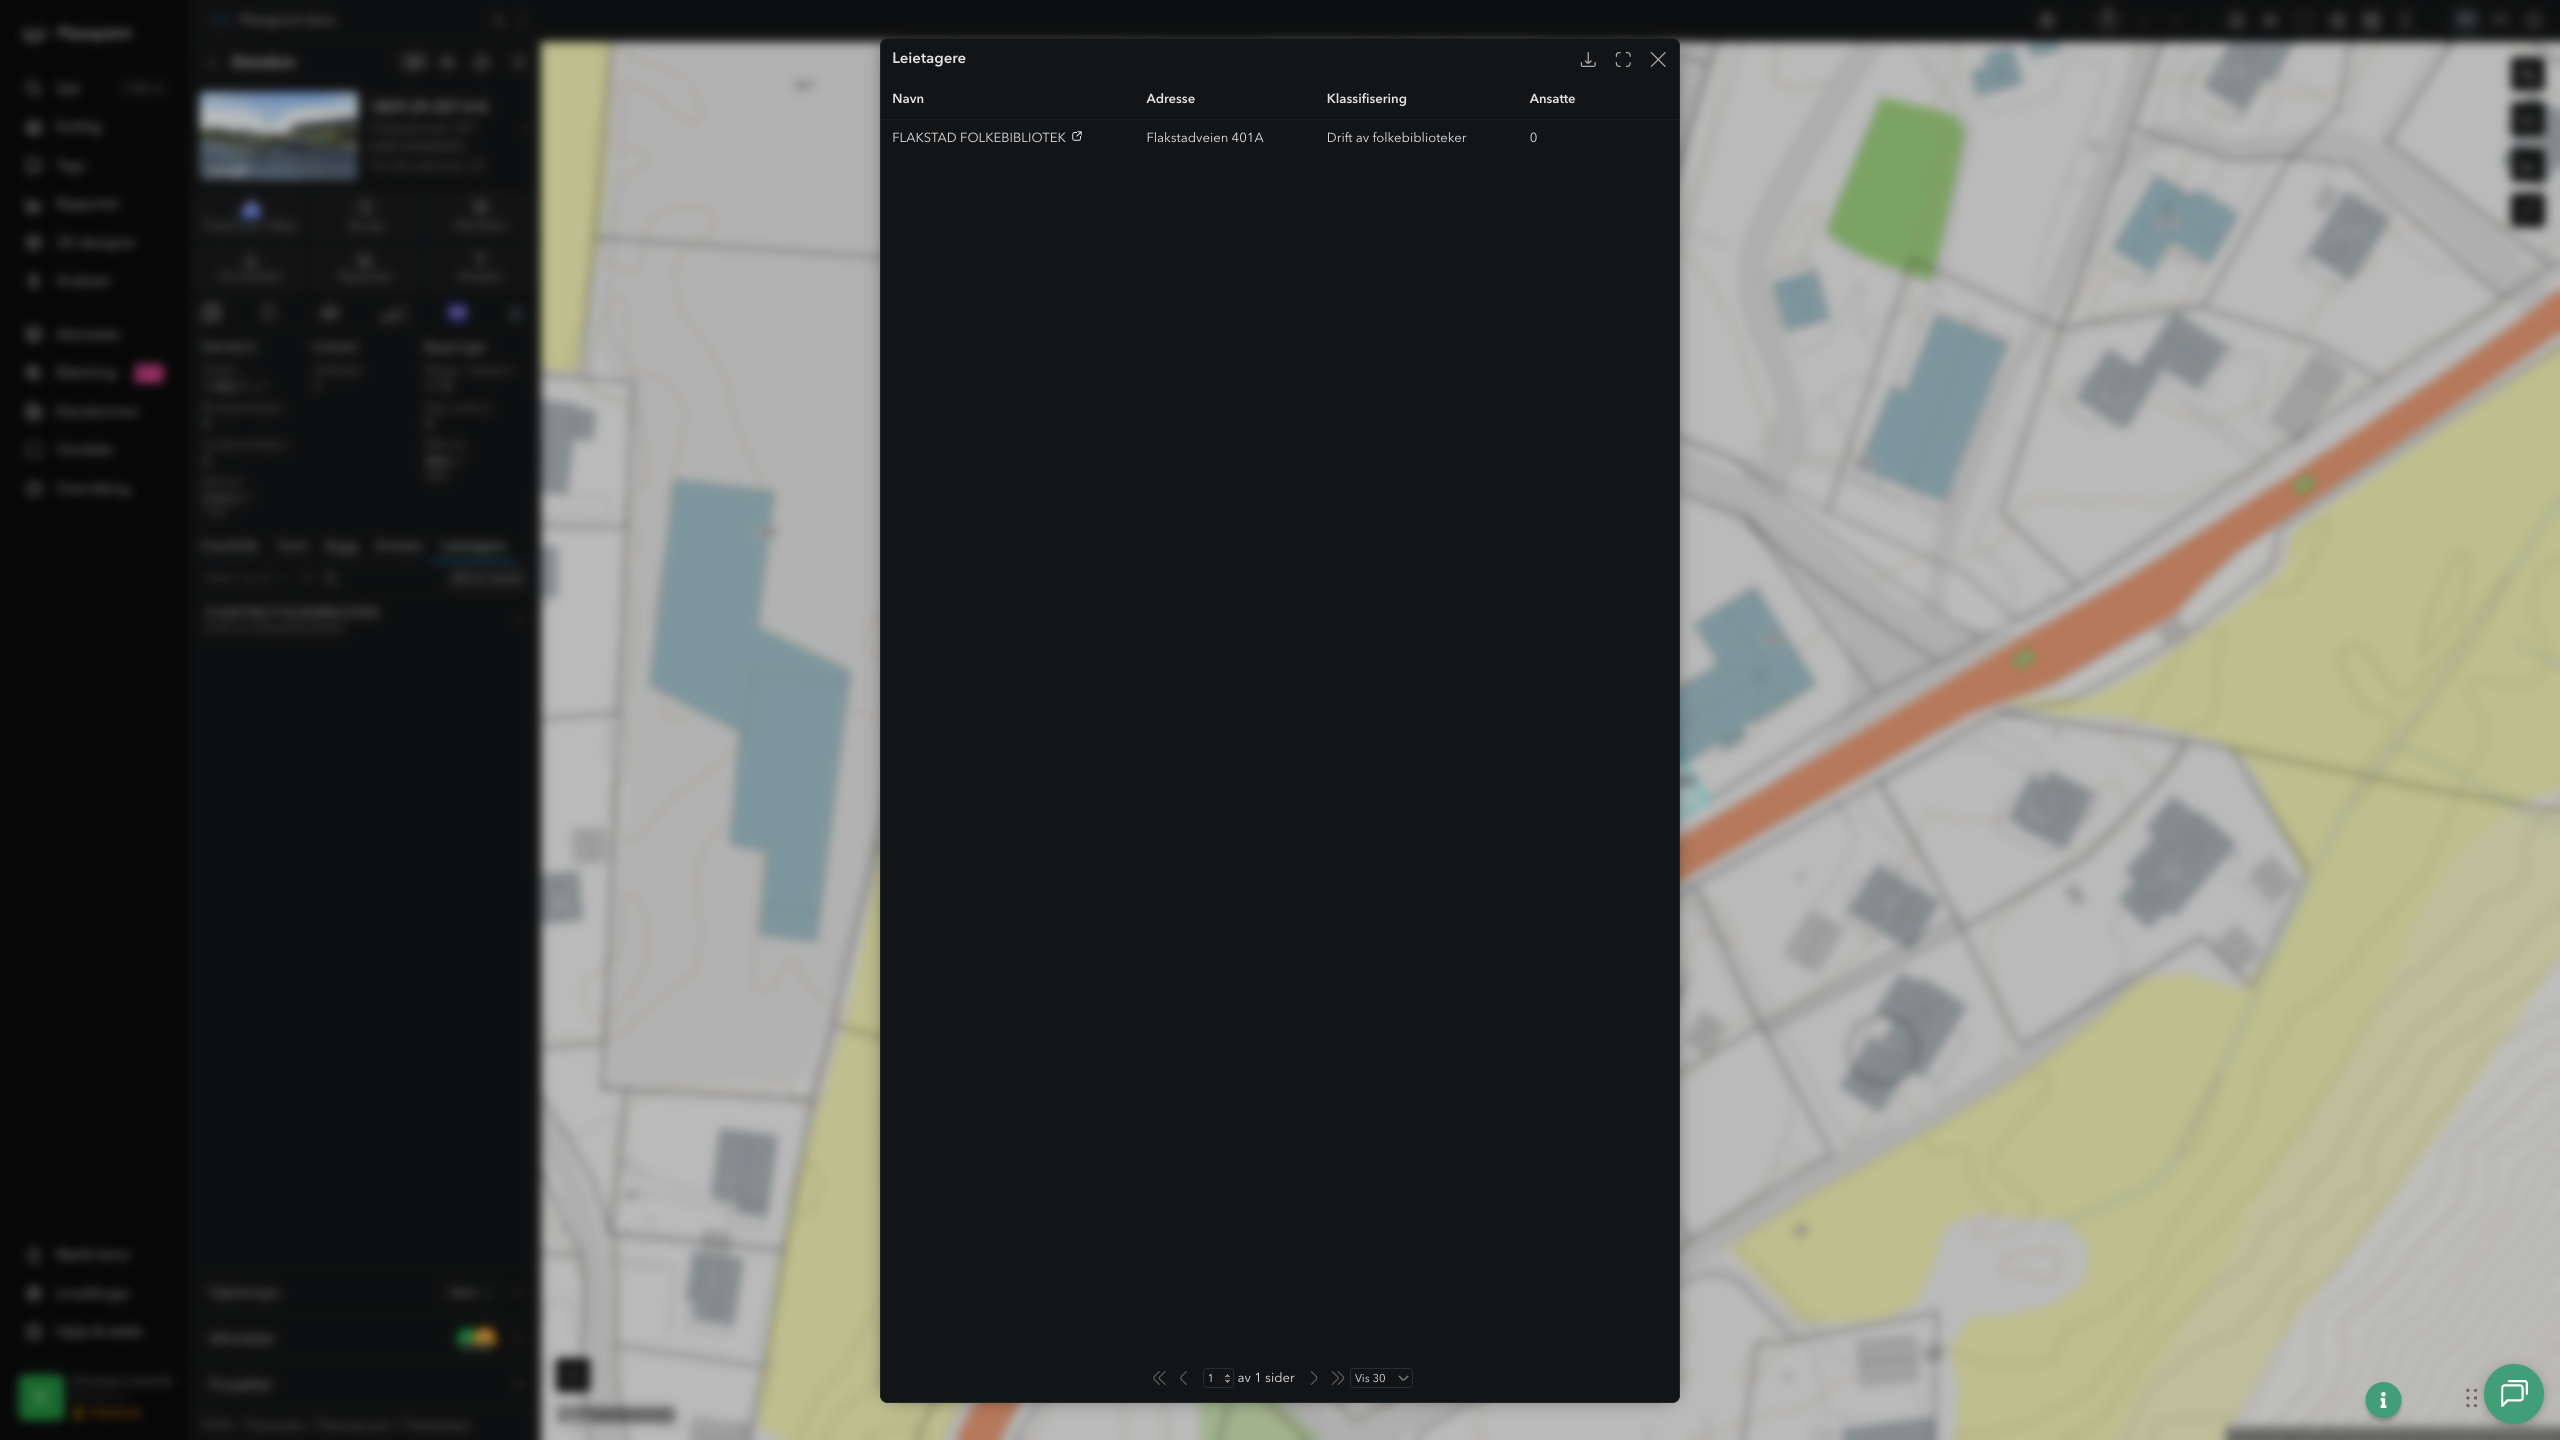The height and width of the screenshot is (1440, 2560).
Task: Select the Ansatte value 0
Action: [1533, 138]
